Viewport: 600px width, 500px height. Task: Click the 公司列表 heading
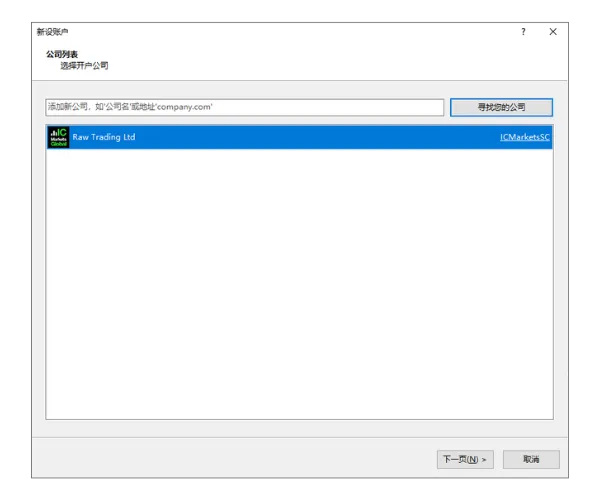61,53
